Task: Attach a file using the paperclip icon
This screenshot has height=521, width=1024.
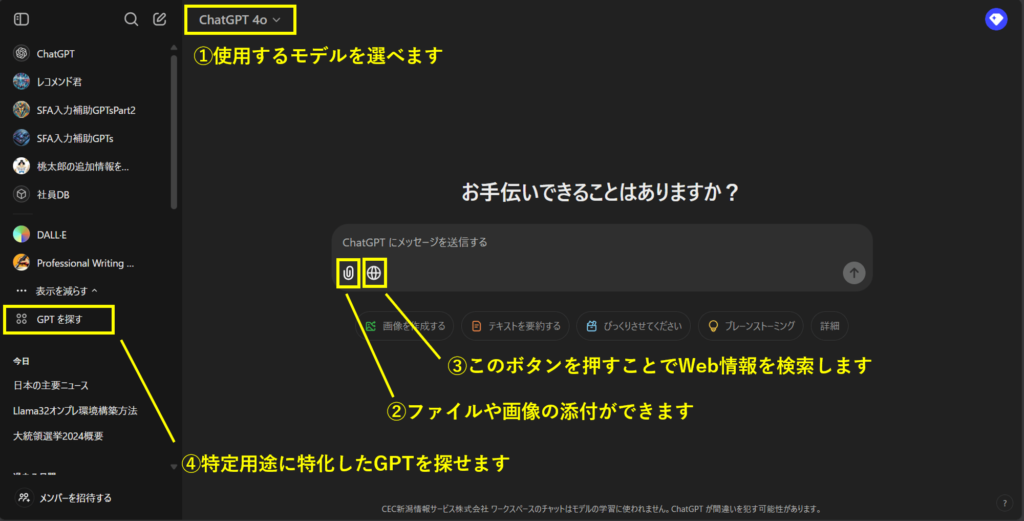Action: 348,272
